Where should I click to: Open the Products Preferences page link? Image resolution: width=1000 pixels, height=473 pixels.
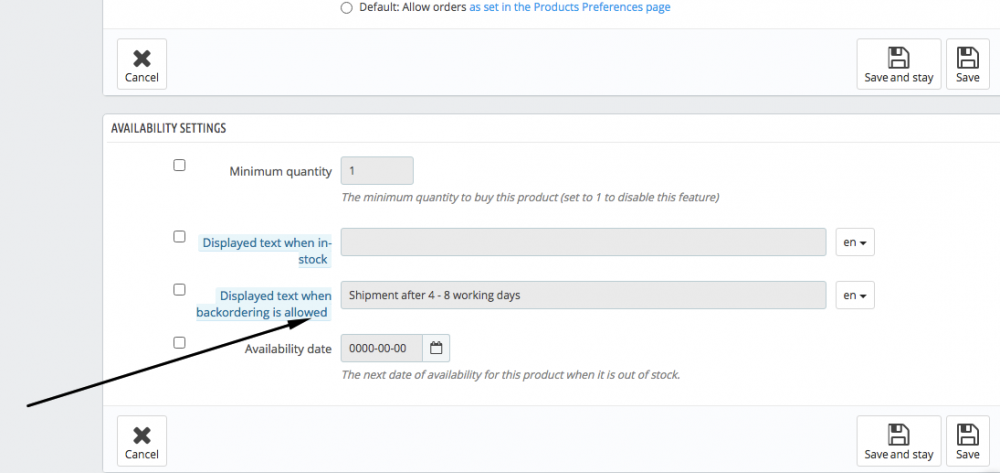pos(570,7)
